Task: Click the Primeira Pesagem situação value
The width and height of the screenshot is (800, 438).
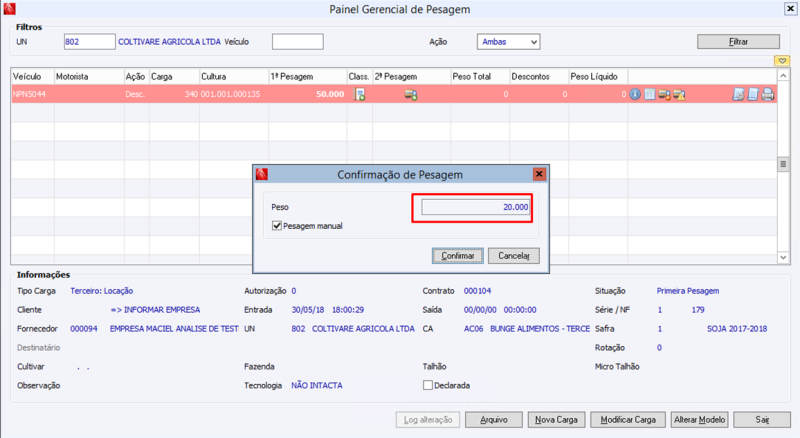Action: [x=688, y=291]
